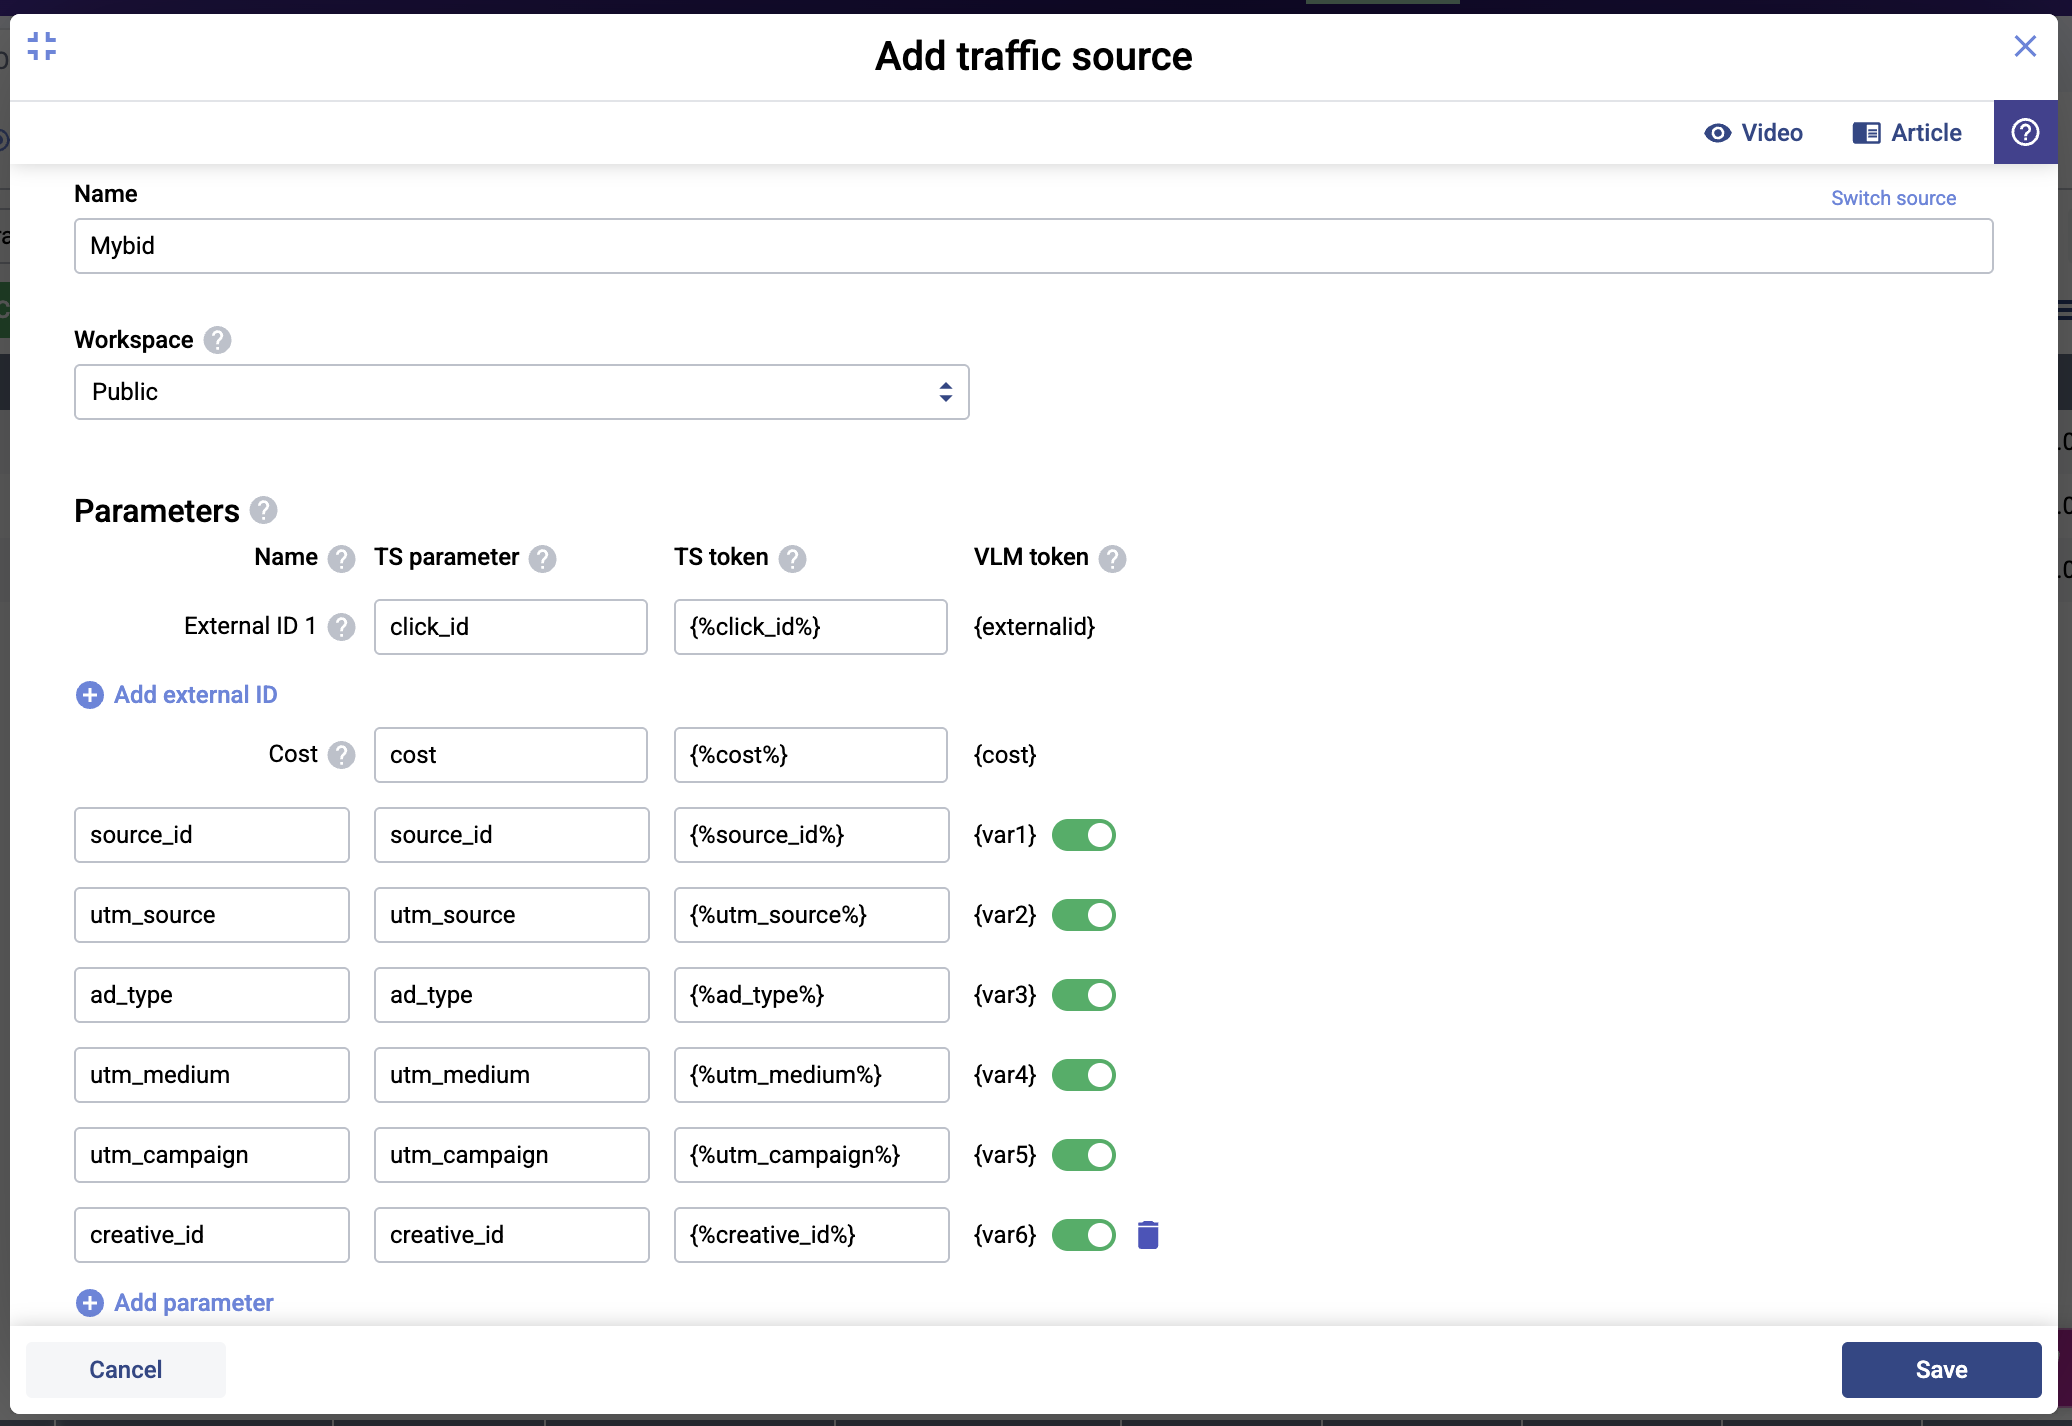Screen dimensions: 2072x1426
Task: Delete the creative_id parameter with the trash icon
Action: click(x=1148, y=1235)
